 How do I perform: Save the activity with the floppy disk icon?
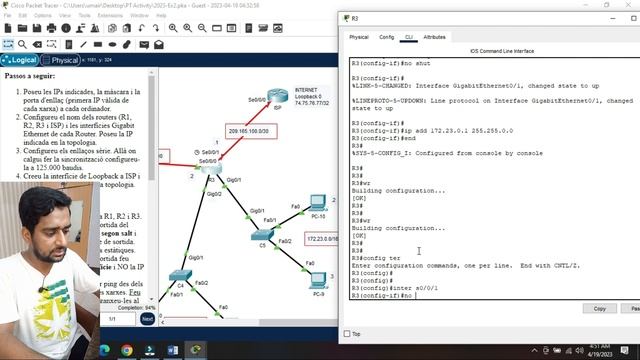[x=37, y=28]
